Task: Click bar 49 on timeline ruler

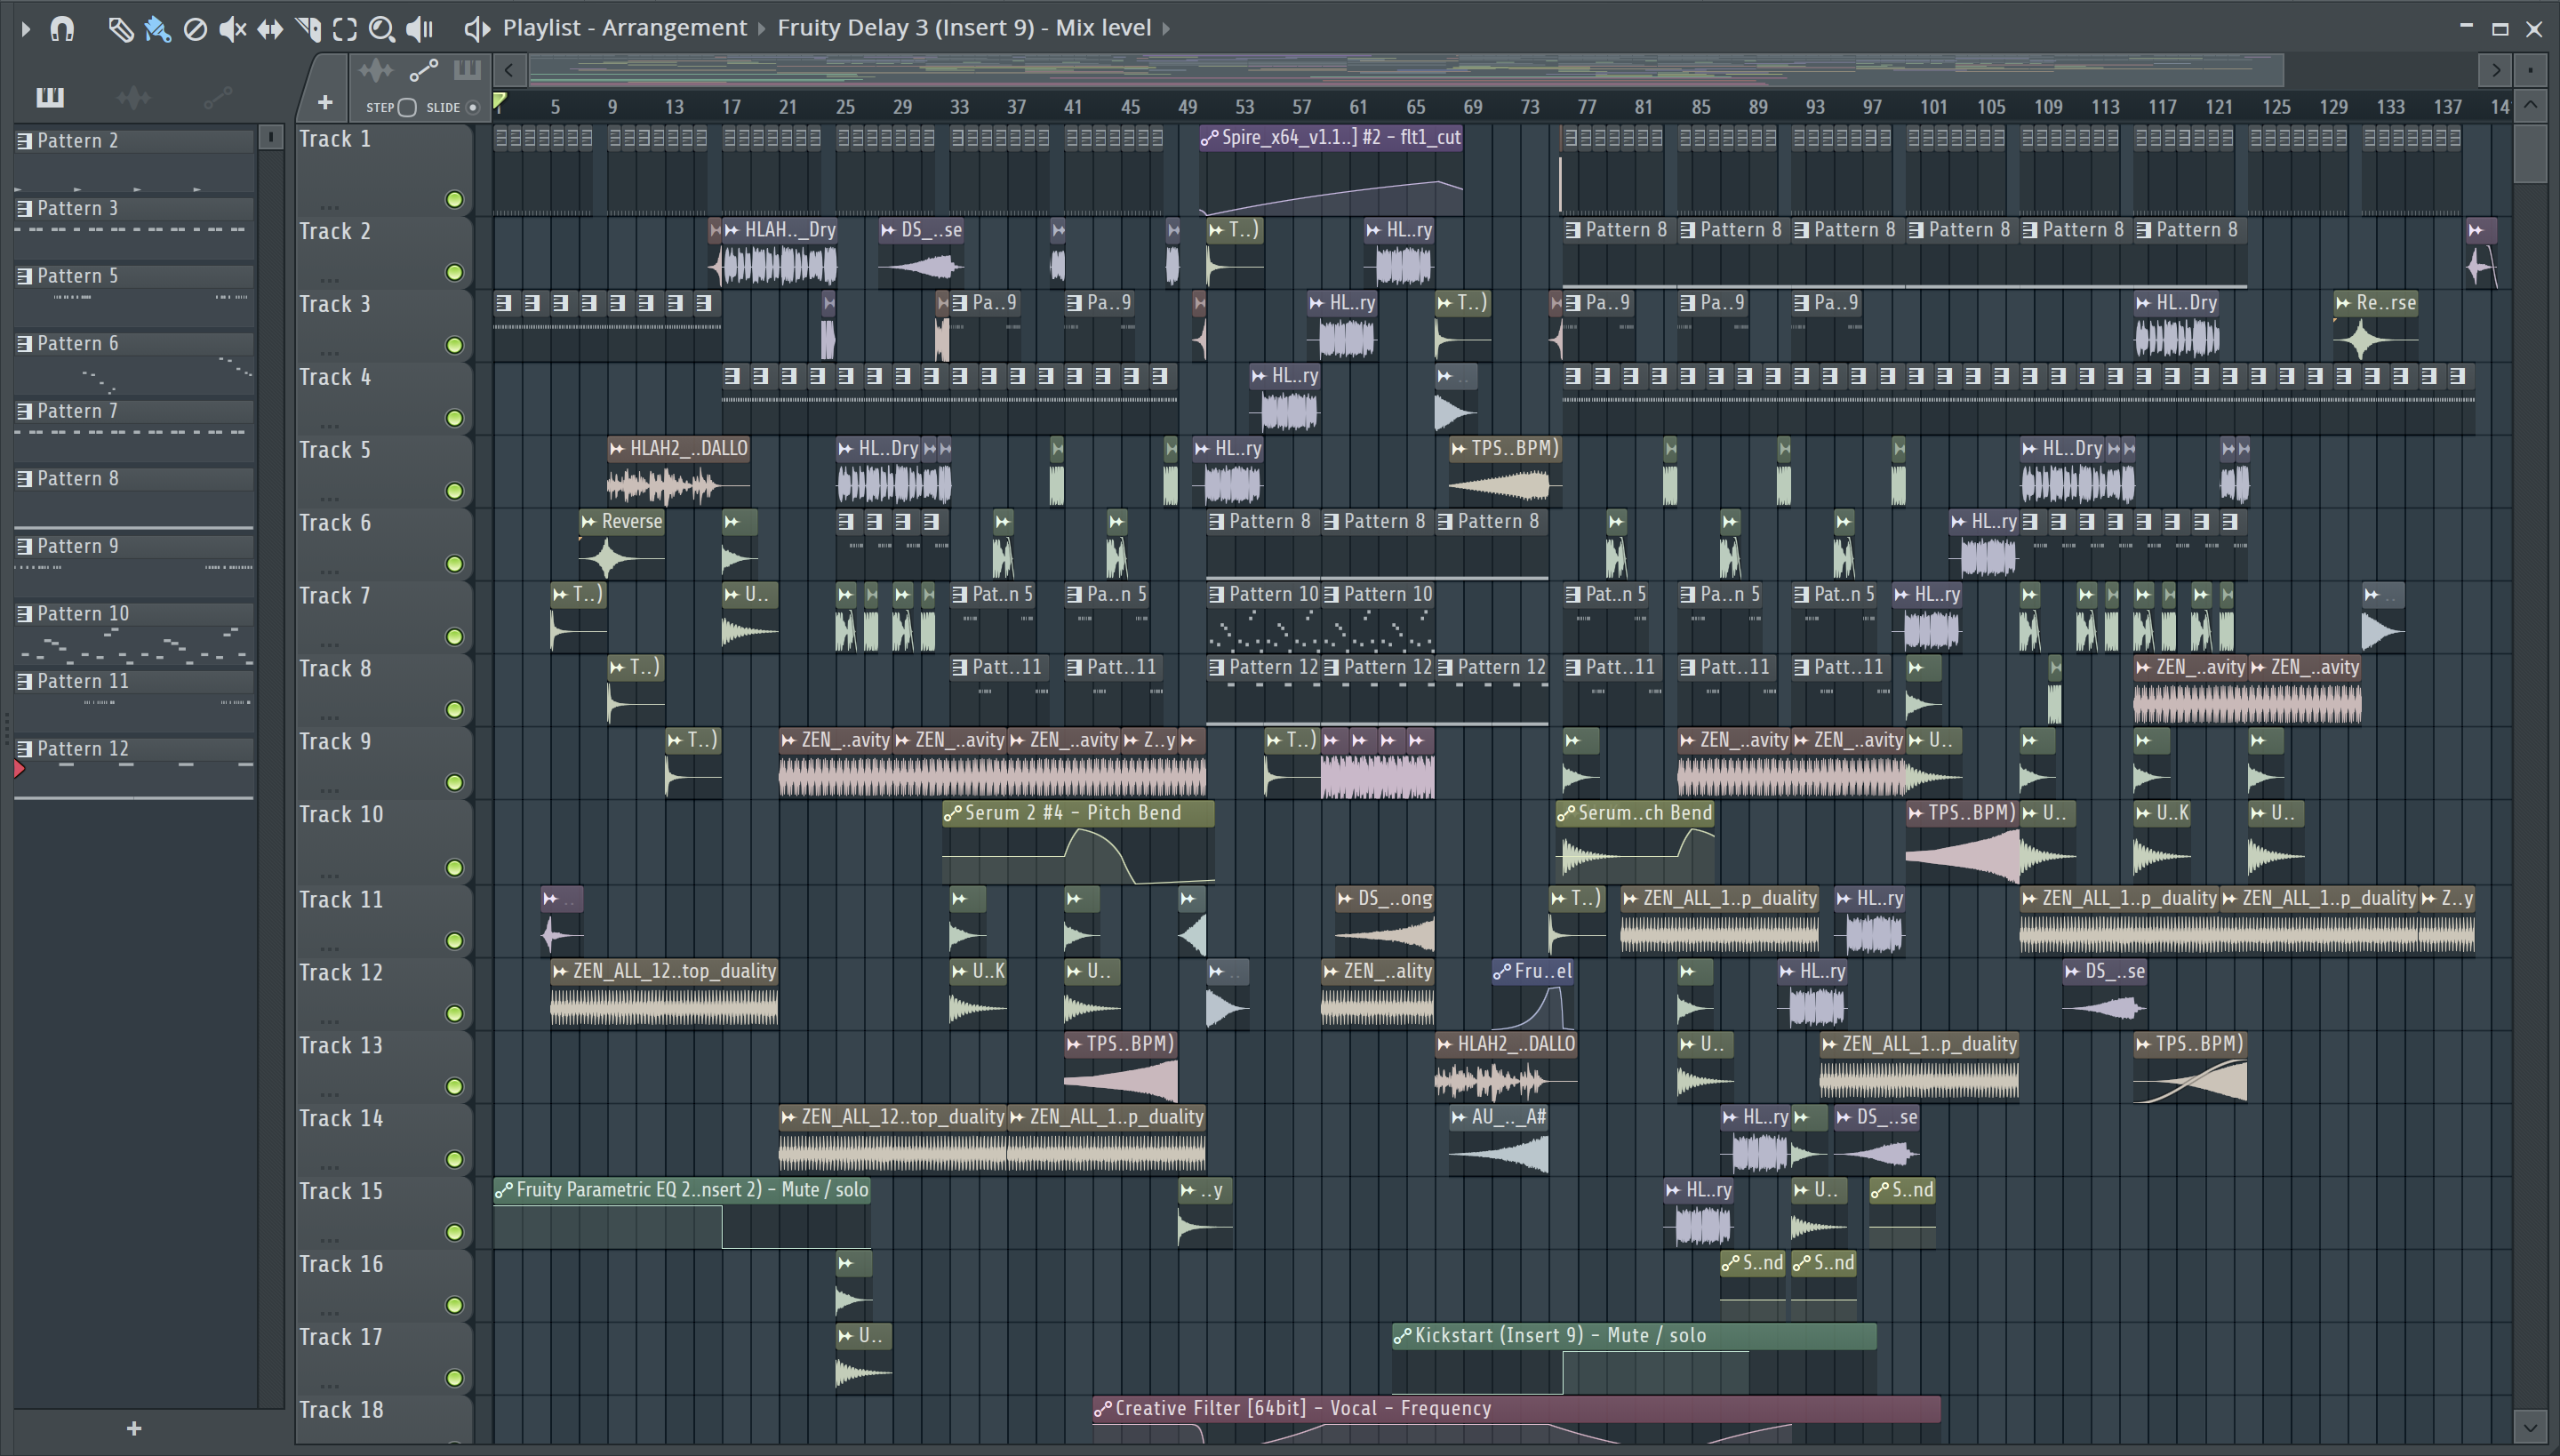Action: [x=1187, y=107]
